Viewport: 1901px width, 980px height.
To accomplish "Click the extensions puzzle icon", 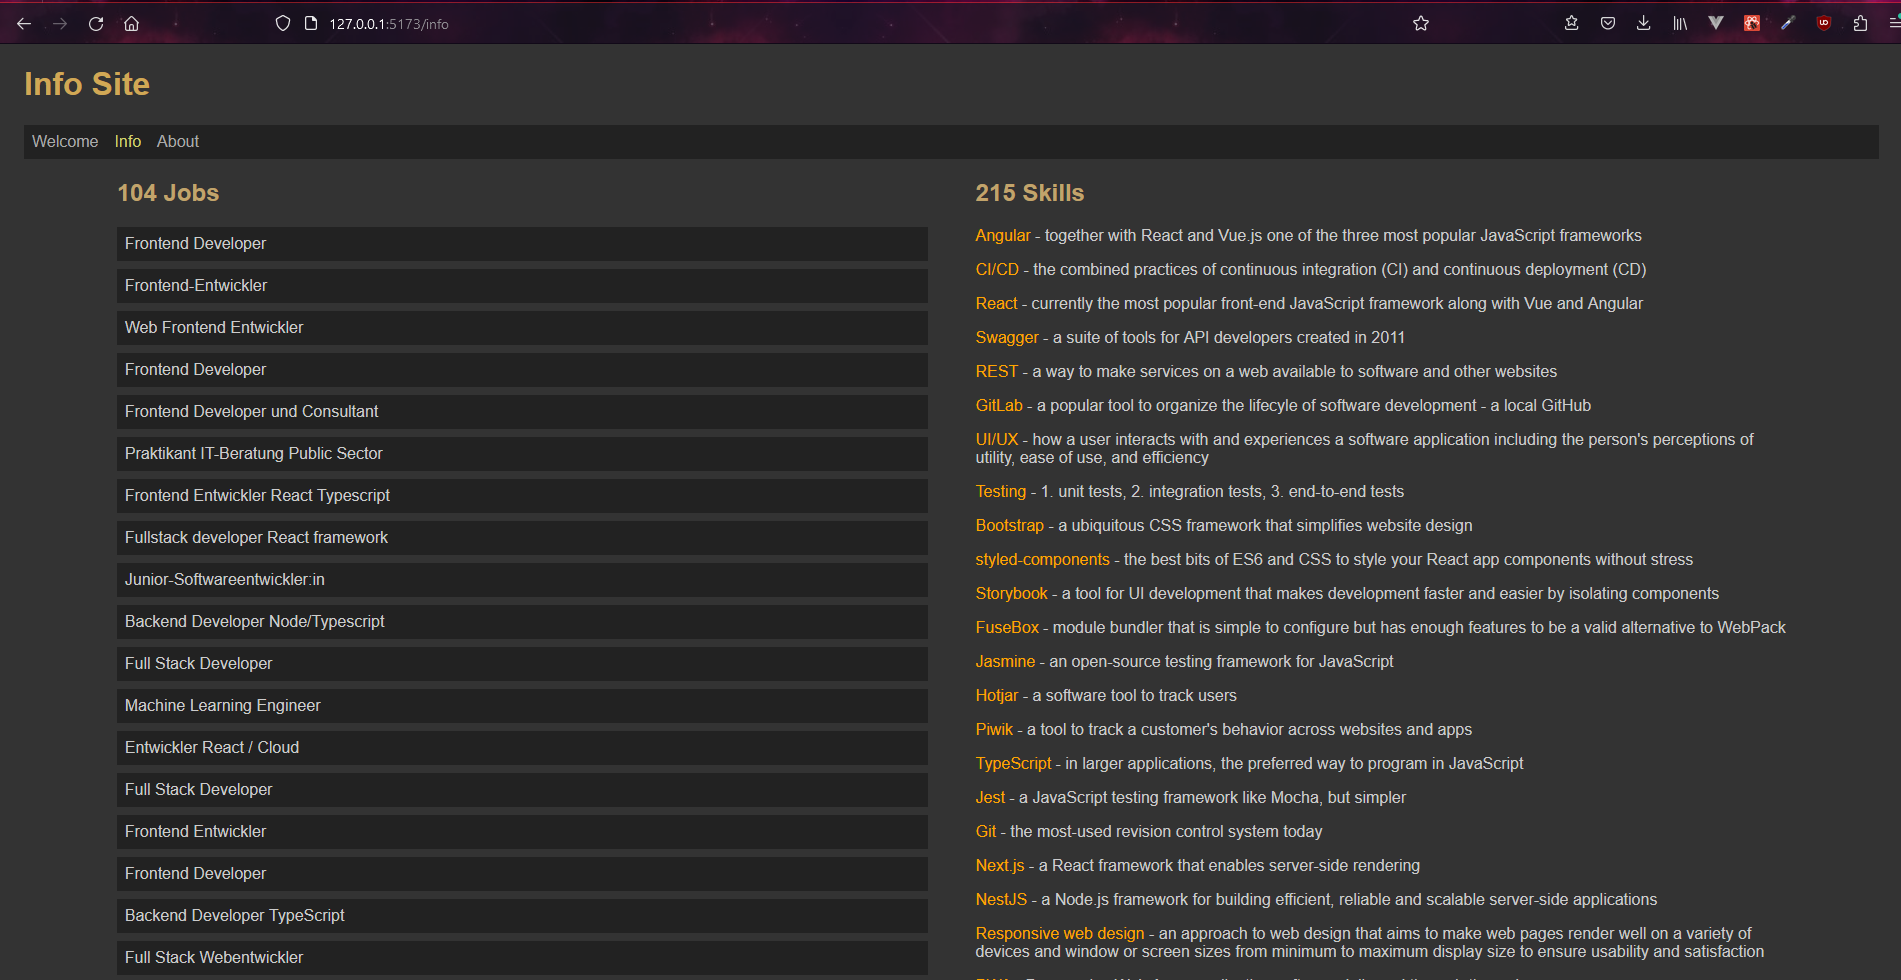I will [x=1860, y=24].
